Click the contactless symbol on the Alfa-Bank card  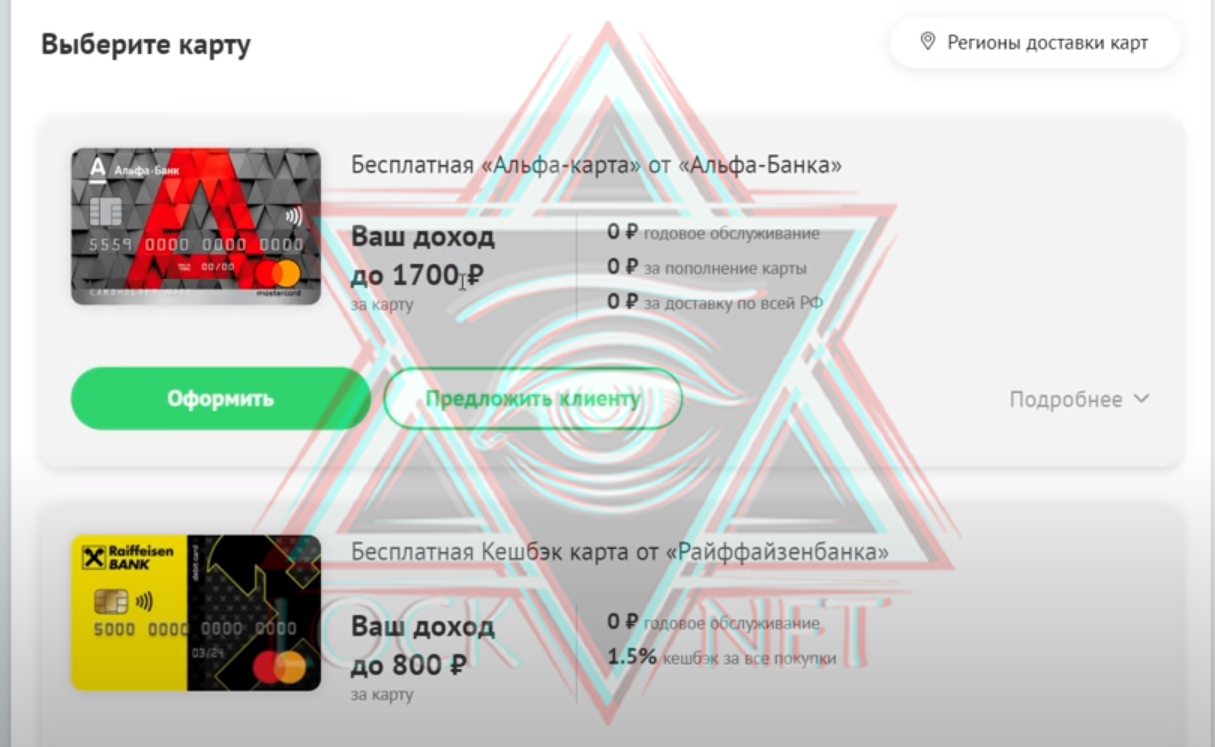click(x=293, y=215)
